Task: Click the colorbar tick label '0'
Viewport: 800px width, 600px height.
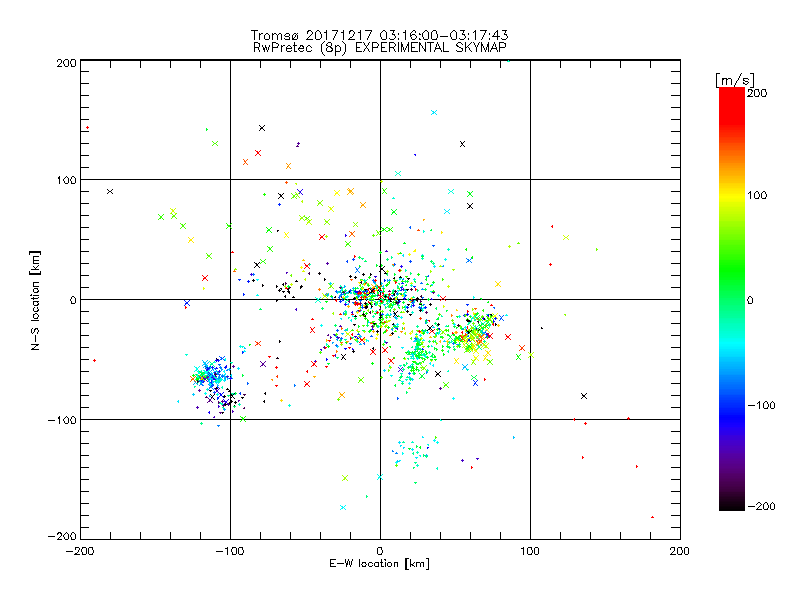Action: click(x=750, y=301)
